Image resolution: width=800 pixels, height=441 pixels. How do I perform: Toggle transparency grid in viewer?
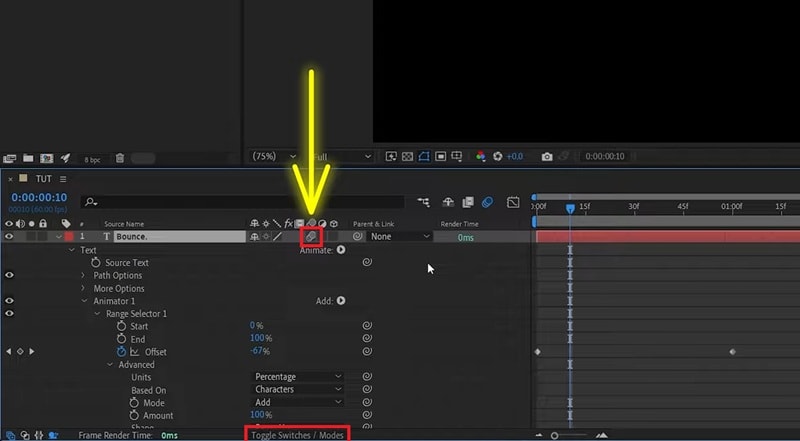point(407,157)
